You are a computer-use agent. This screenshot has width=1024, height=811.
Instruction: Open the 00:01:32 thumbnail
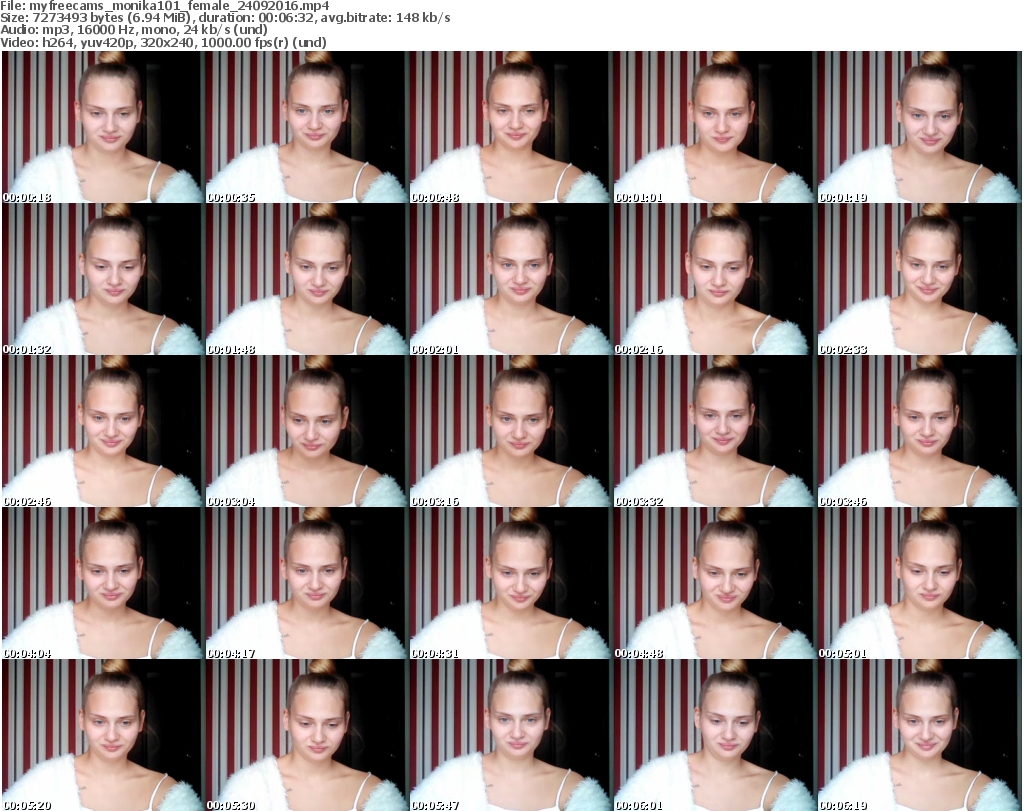click(102, 279)
